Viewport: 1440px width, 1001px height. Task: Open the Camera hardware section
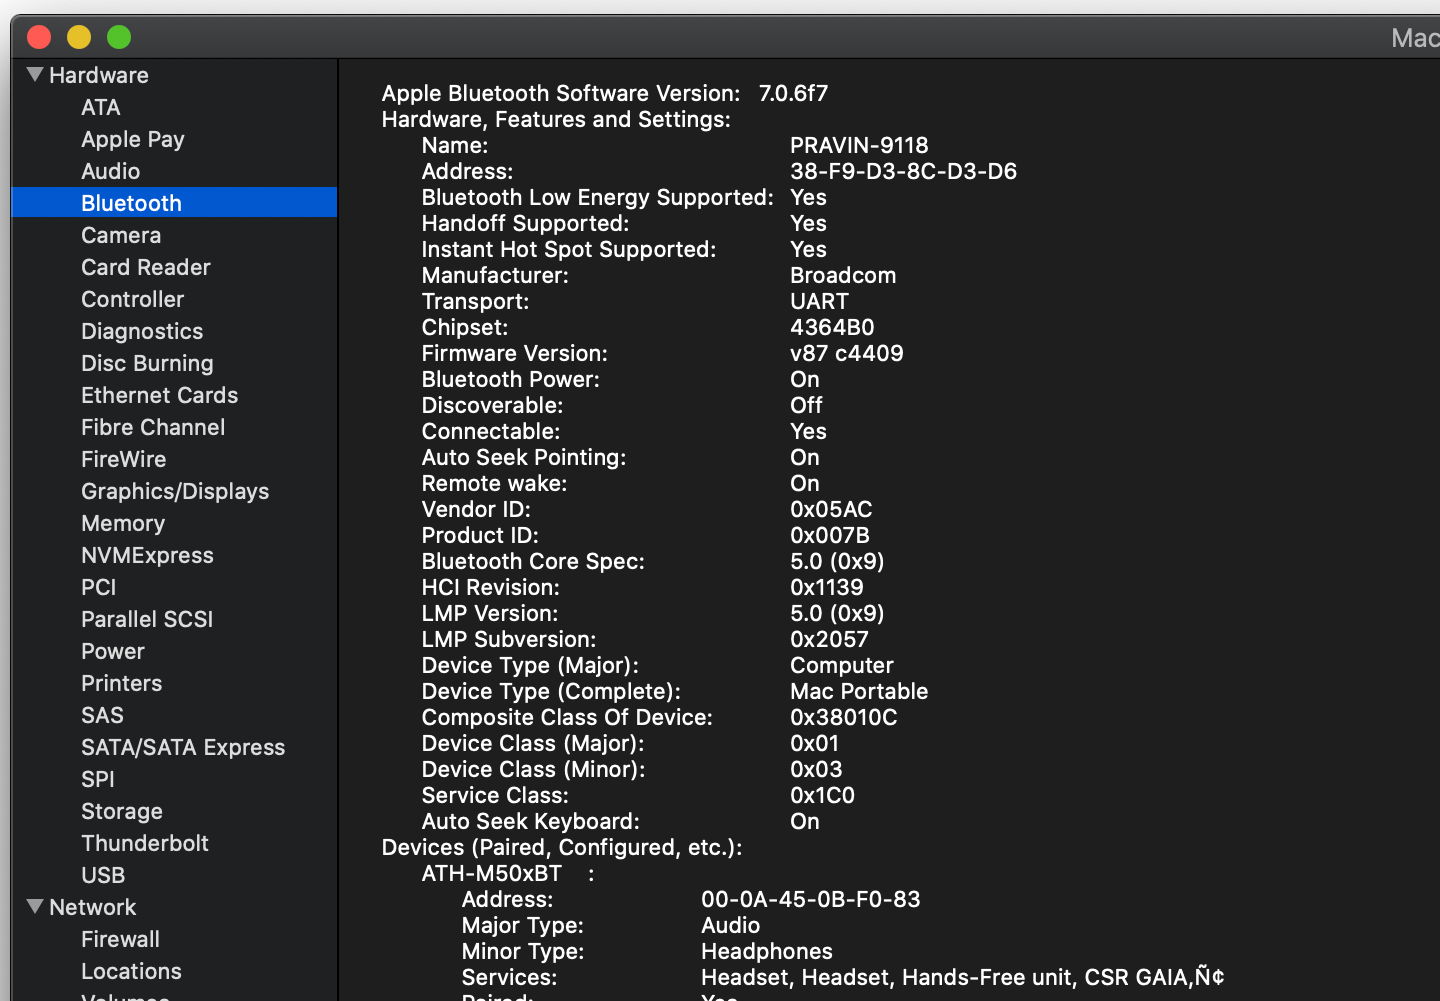tap(120, 235)
